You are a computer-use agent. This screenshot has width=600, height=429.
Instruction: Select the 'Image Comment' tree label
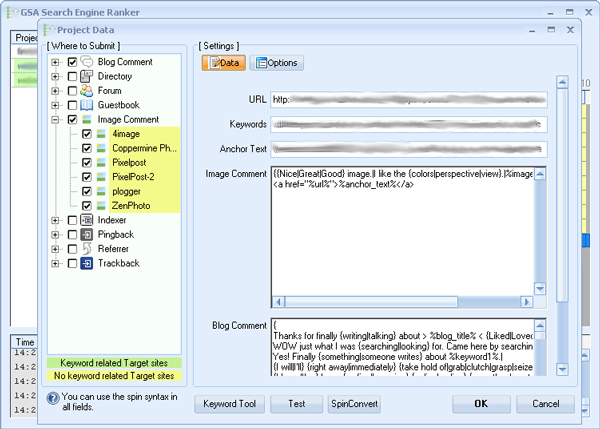128,119
